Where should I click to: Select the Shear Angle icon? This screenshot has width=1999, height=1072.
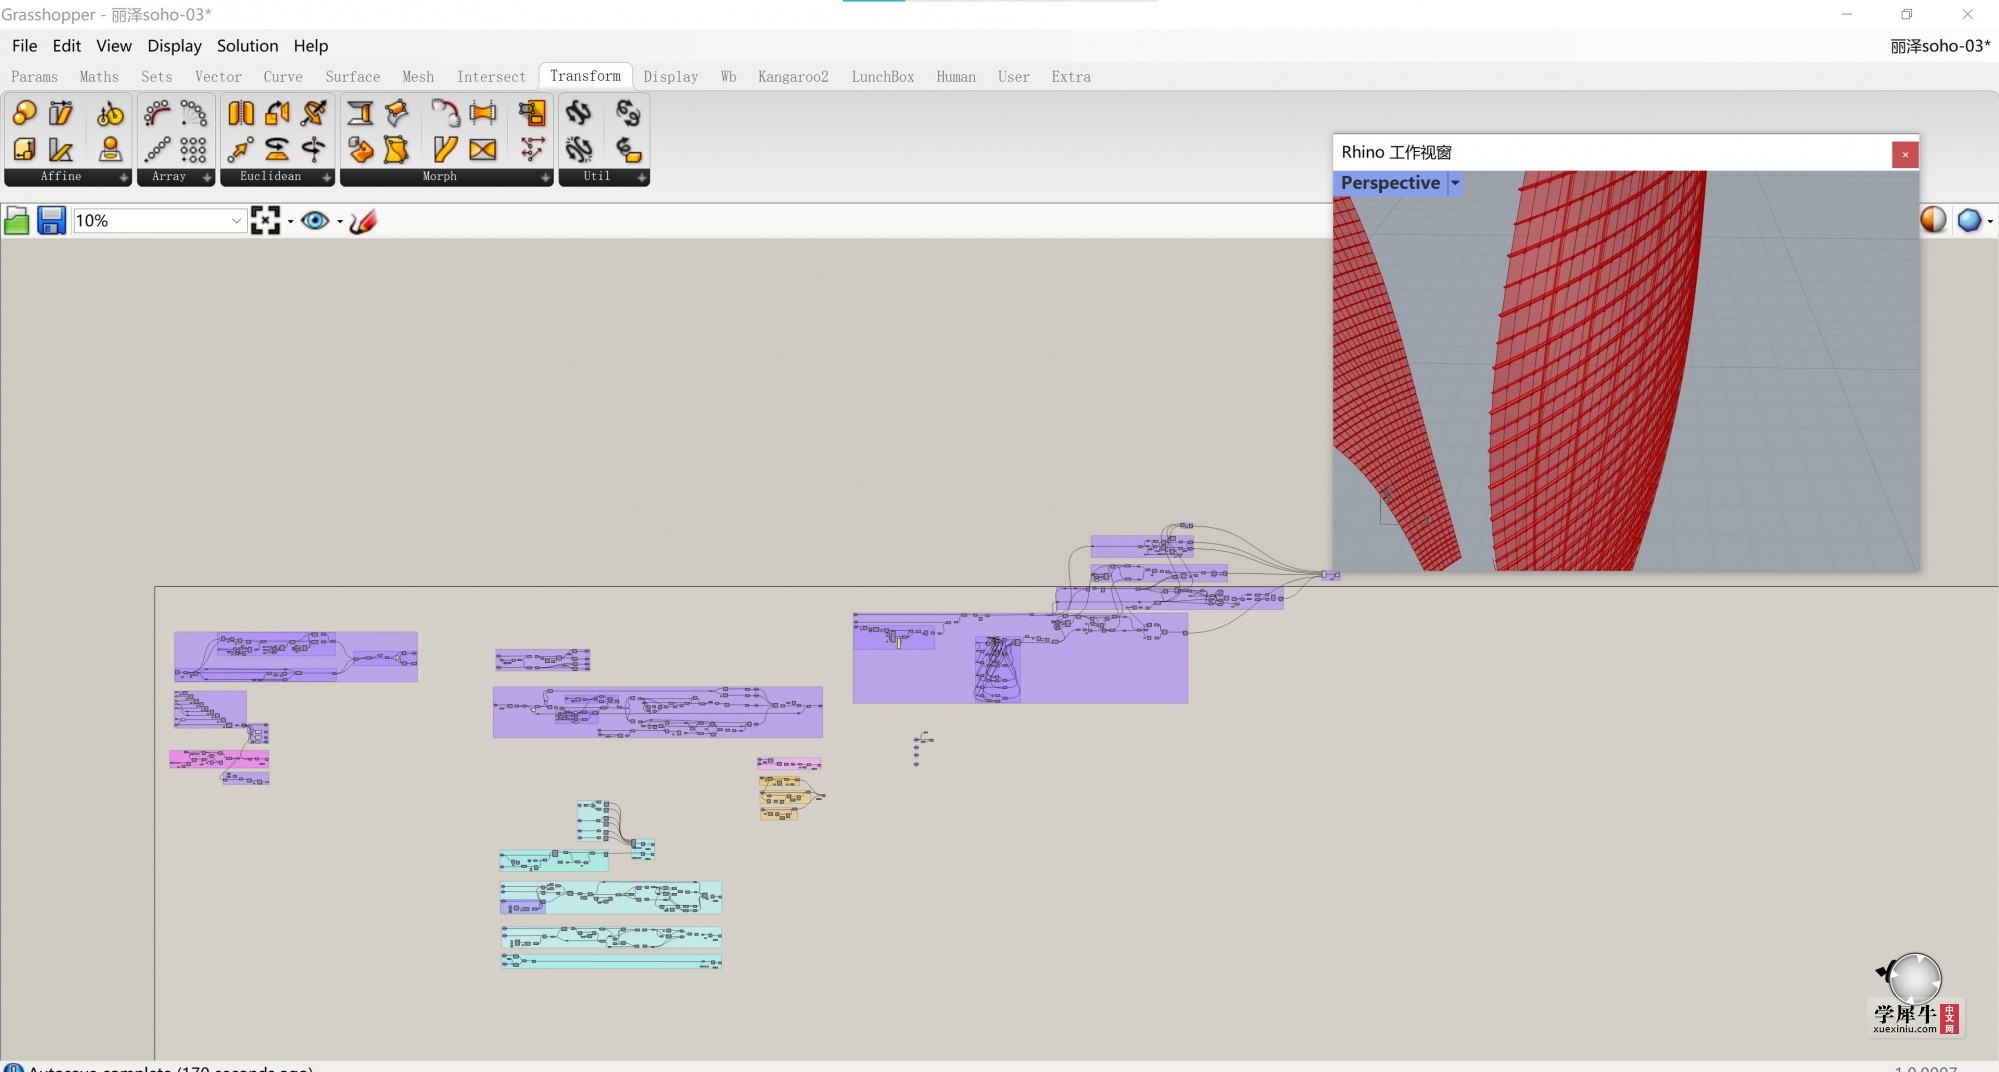tap(61, 150)
